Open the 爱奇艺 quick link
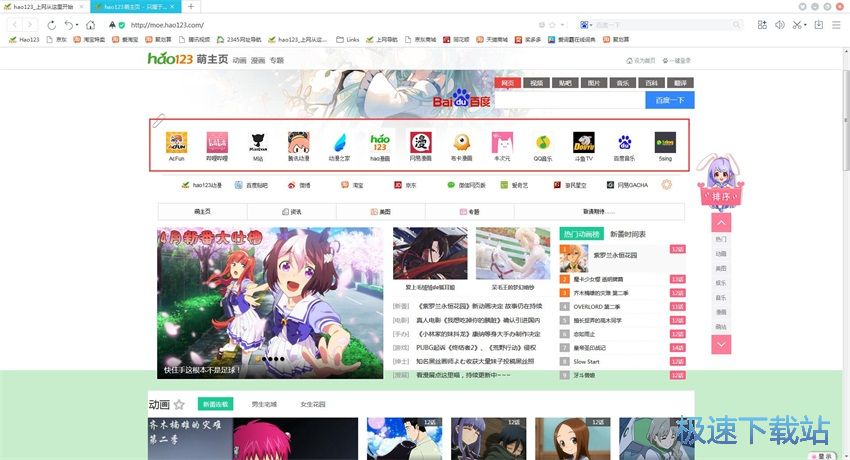 (514, 185)
